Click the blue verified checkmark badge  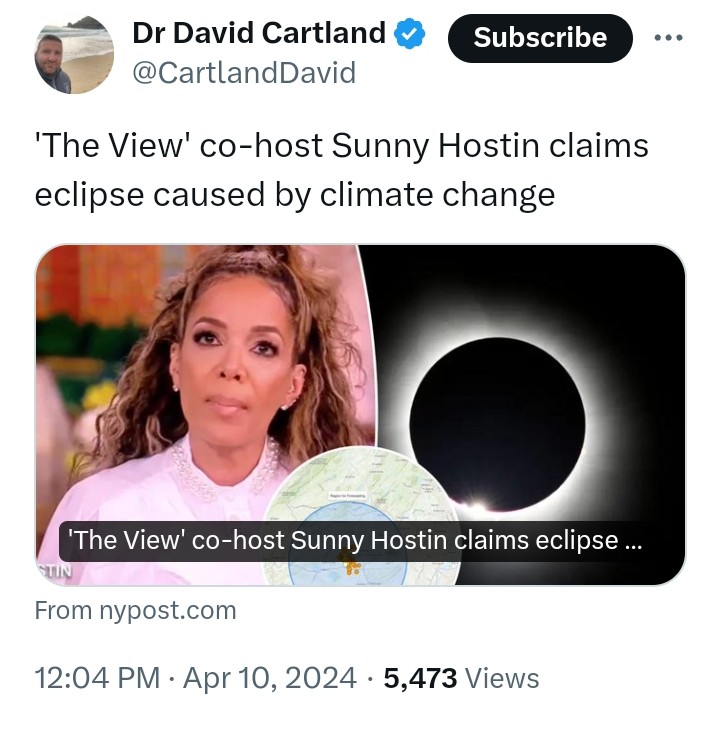pos(410,35)
